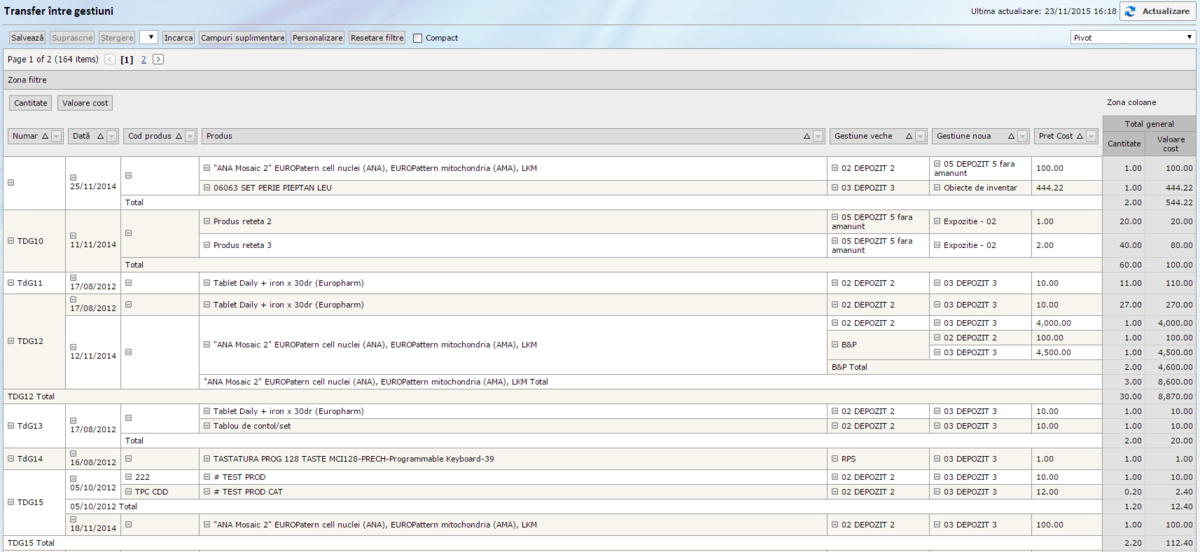Go to next page arrow in pager
This screenshot has height=552, width=1200.
click(158, 60)
